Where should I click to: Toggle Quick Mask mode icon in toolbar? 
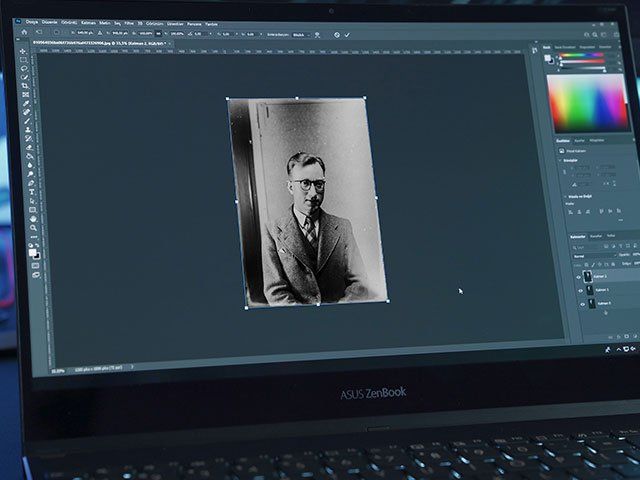(x=35, y=266)
